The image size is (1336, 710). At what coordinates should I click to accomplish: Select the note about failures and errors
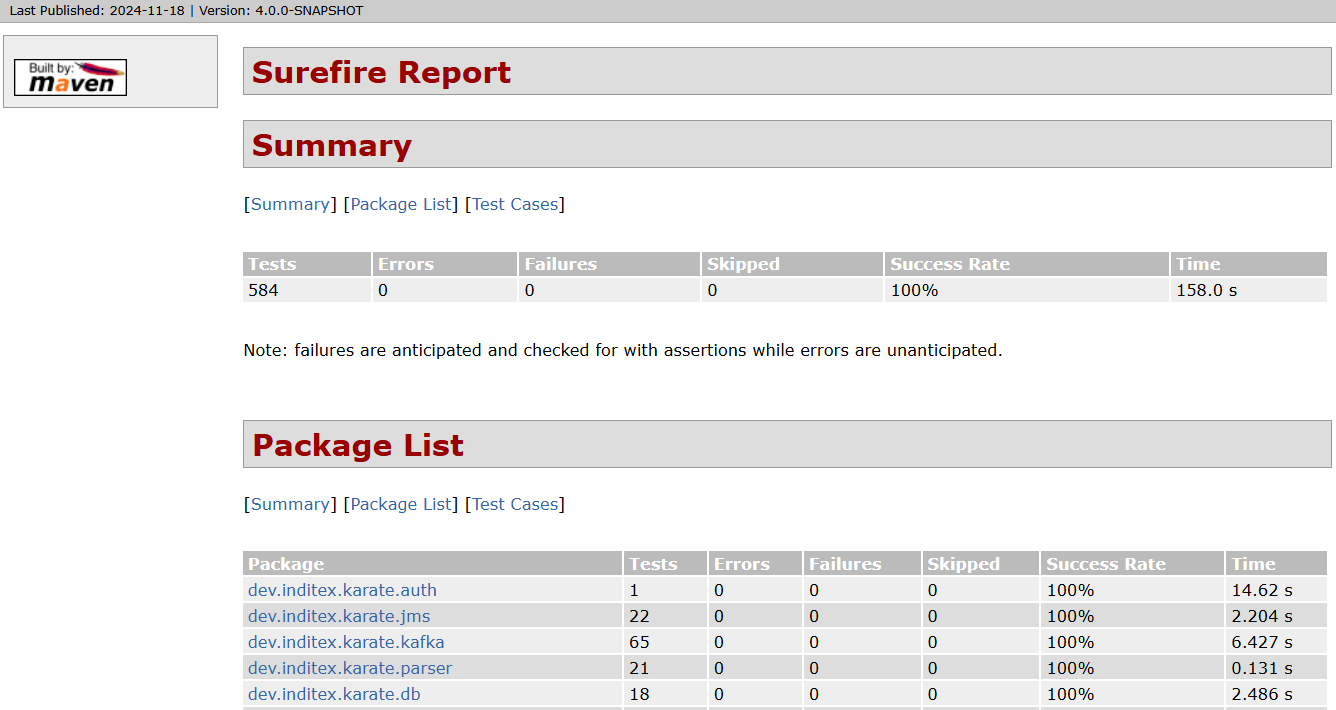(x=623, y=350)
